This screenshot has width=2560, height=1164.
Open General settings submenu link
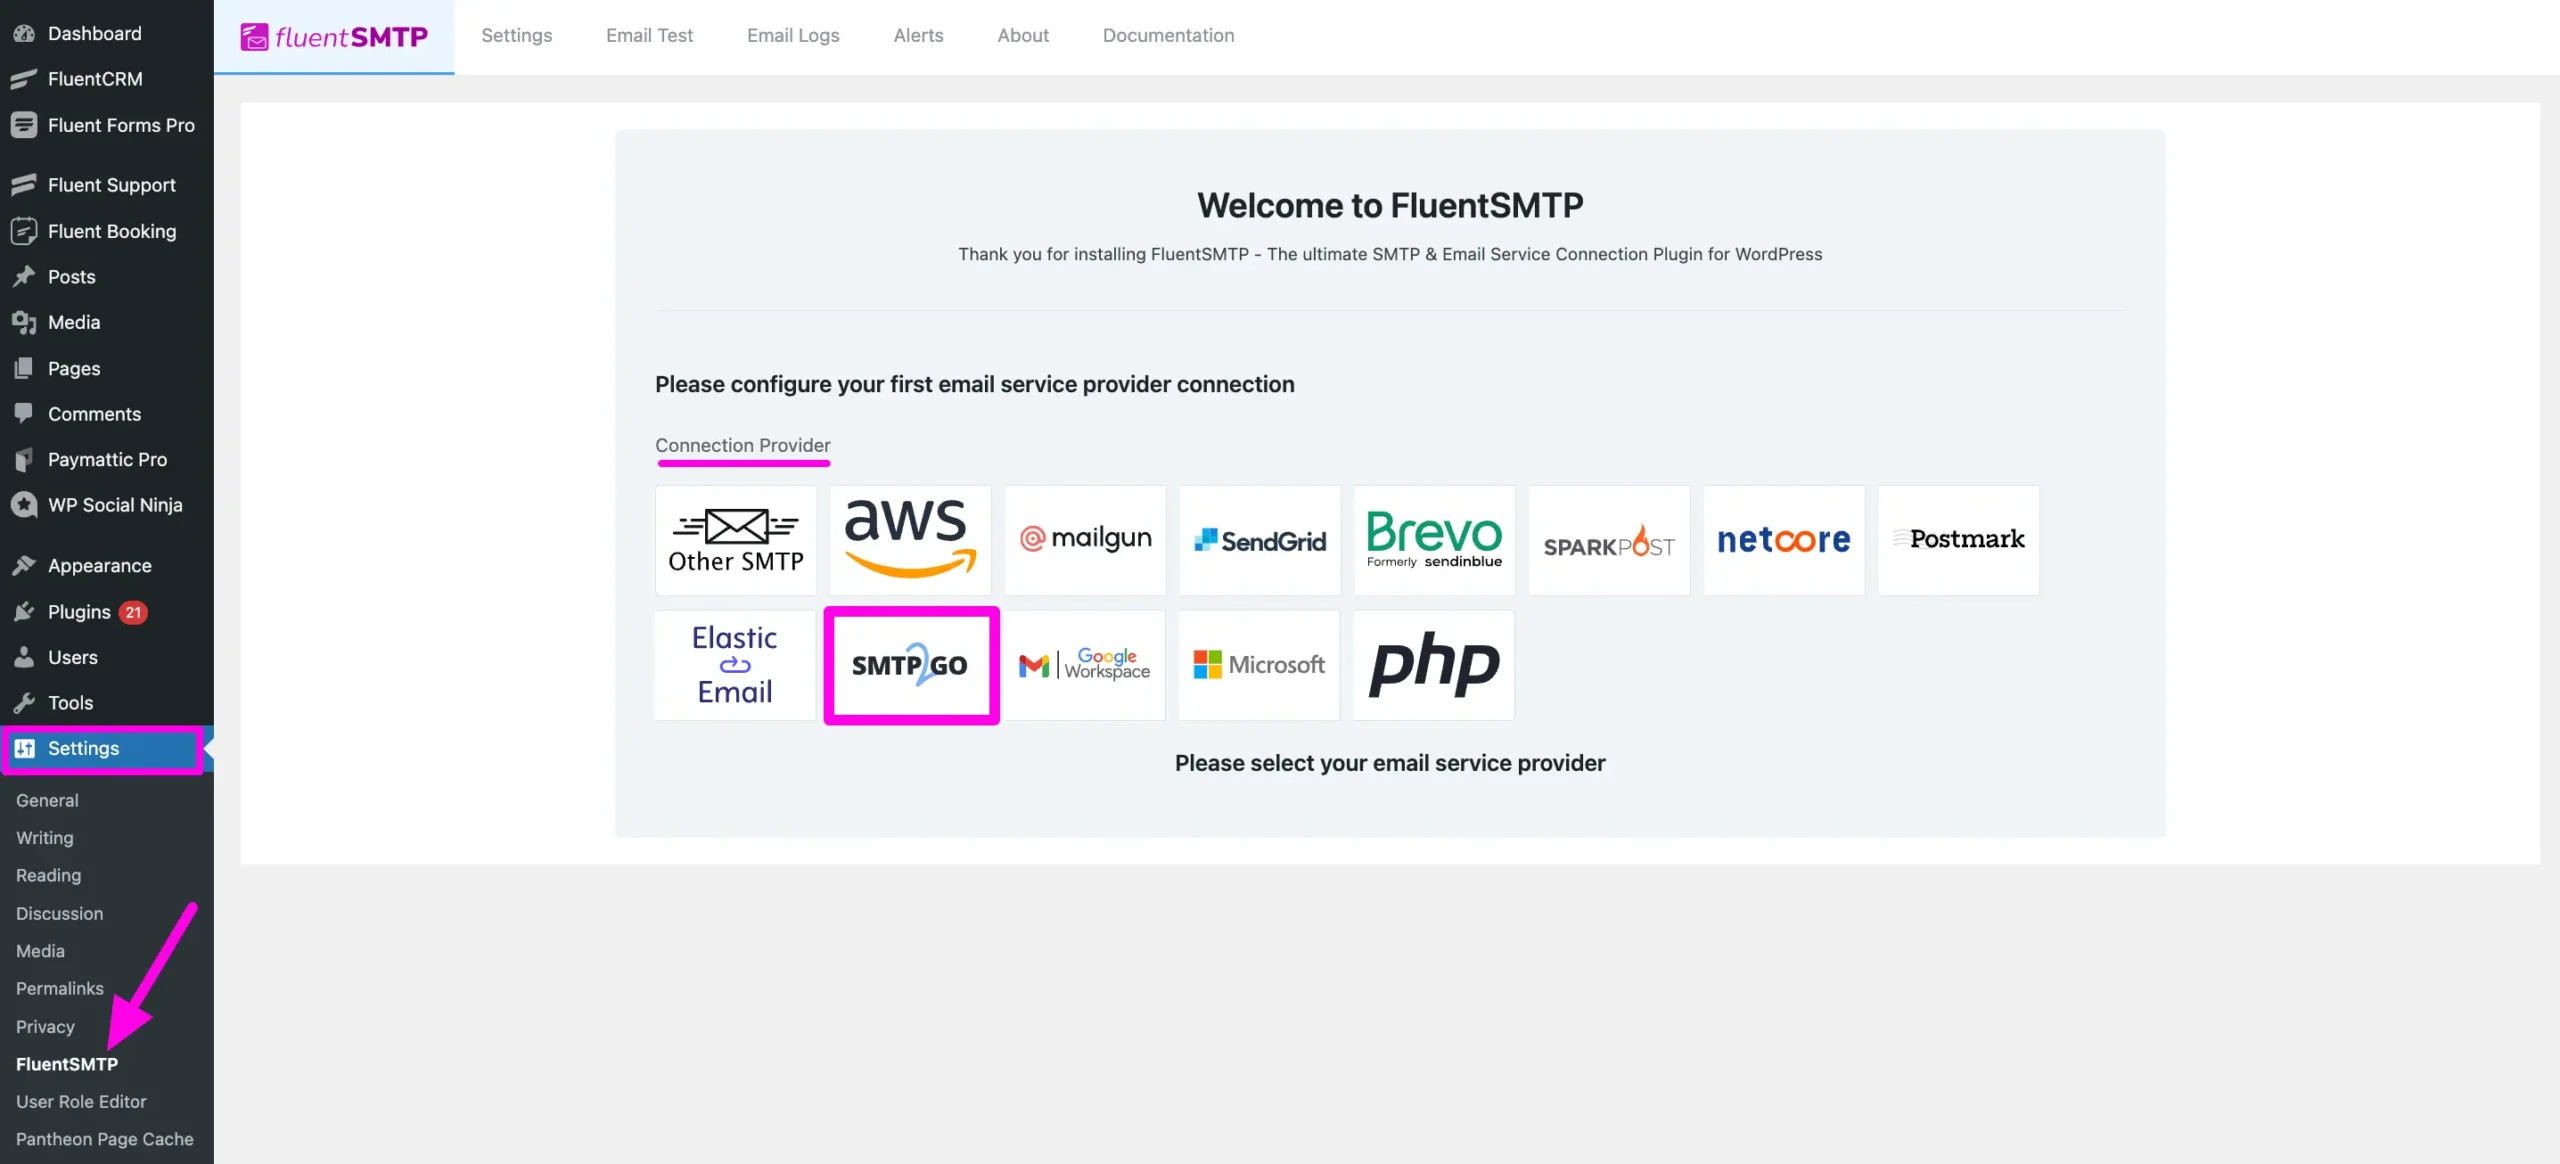(x=47, y=800)
